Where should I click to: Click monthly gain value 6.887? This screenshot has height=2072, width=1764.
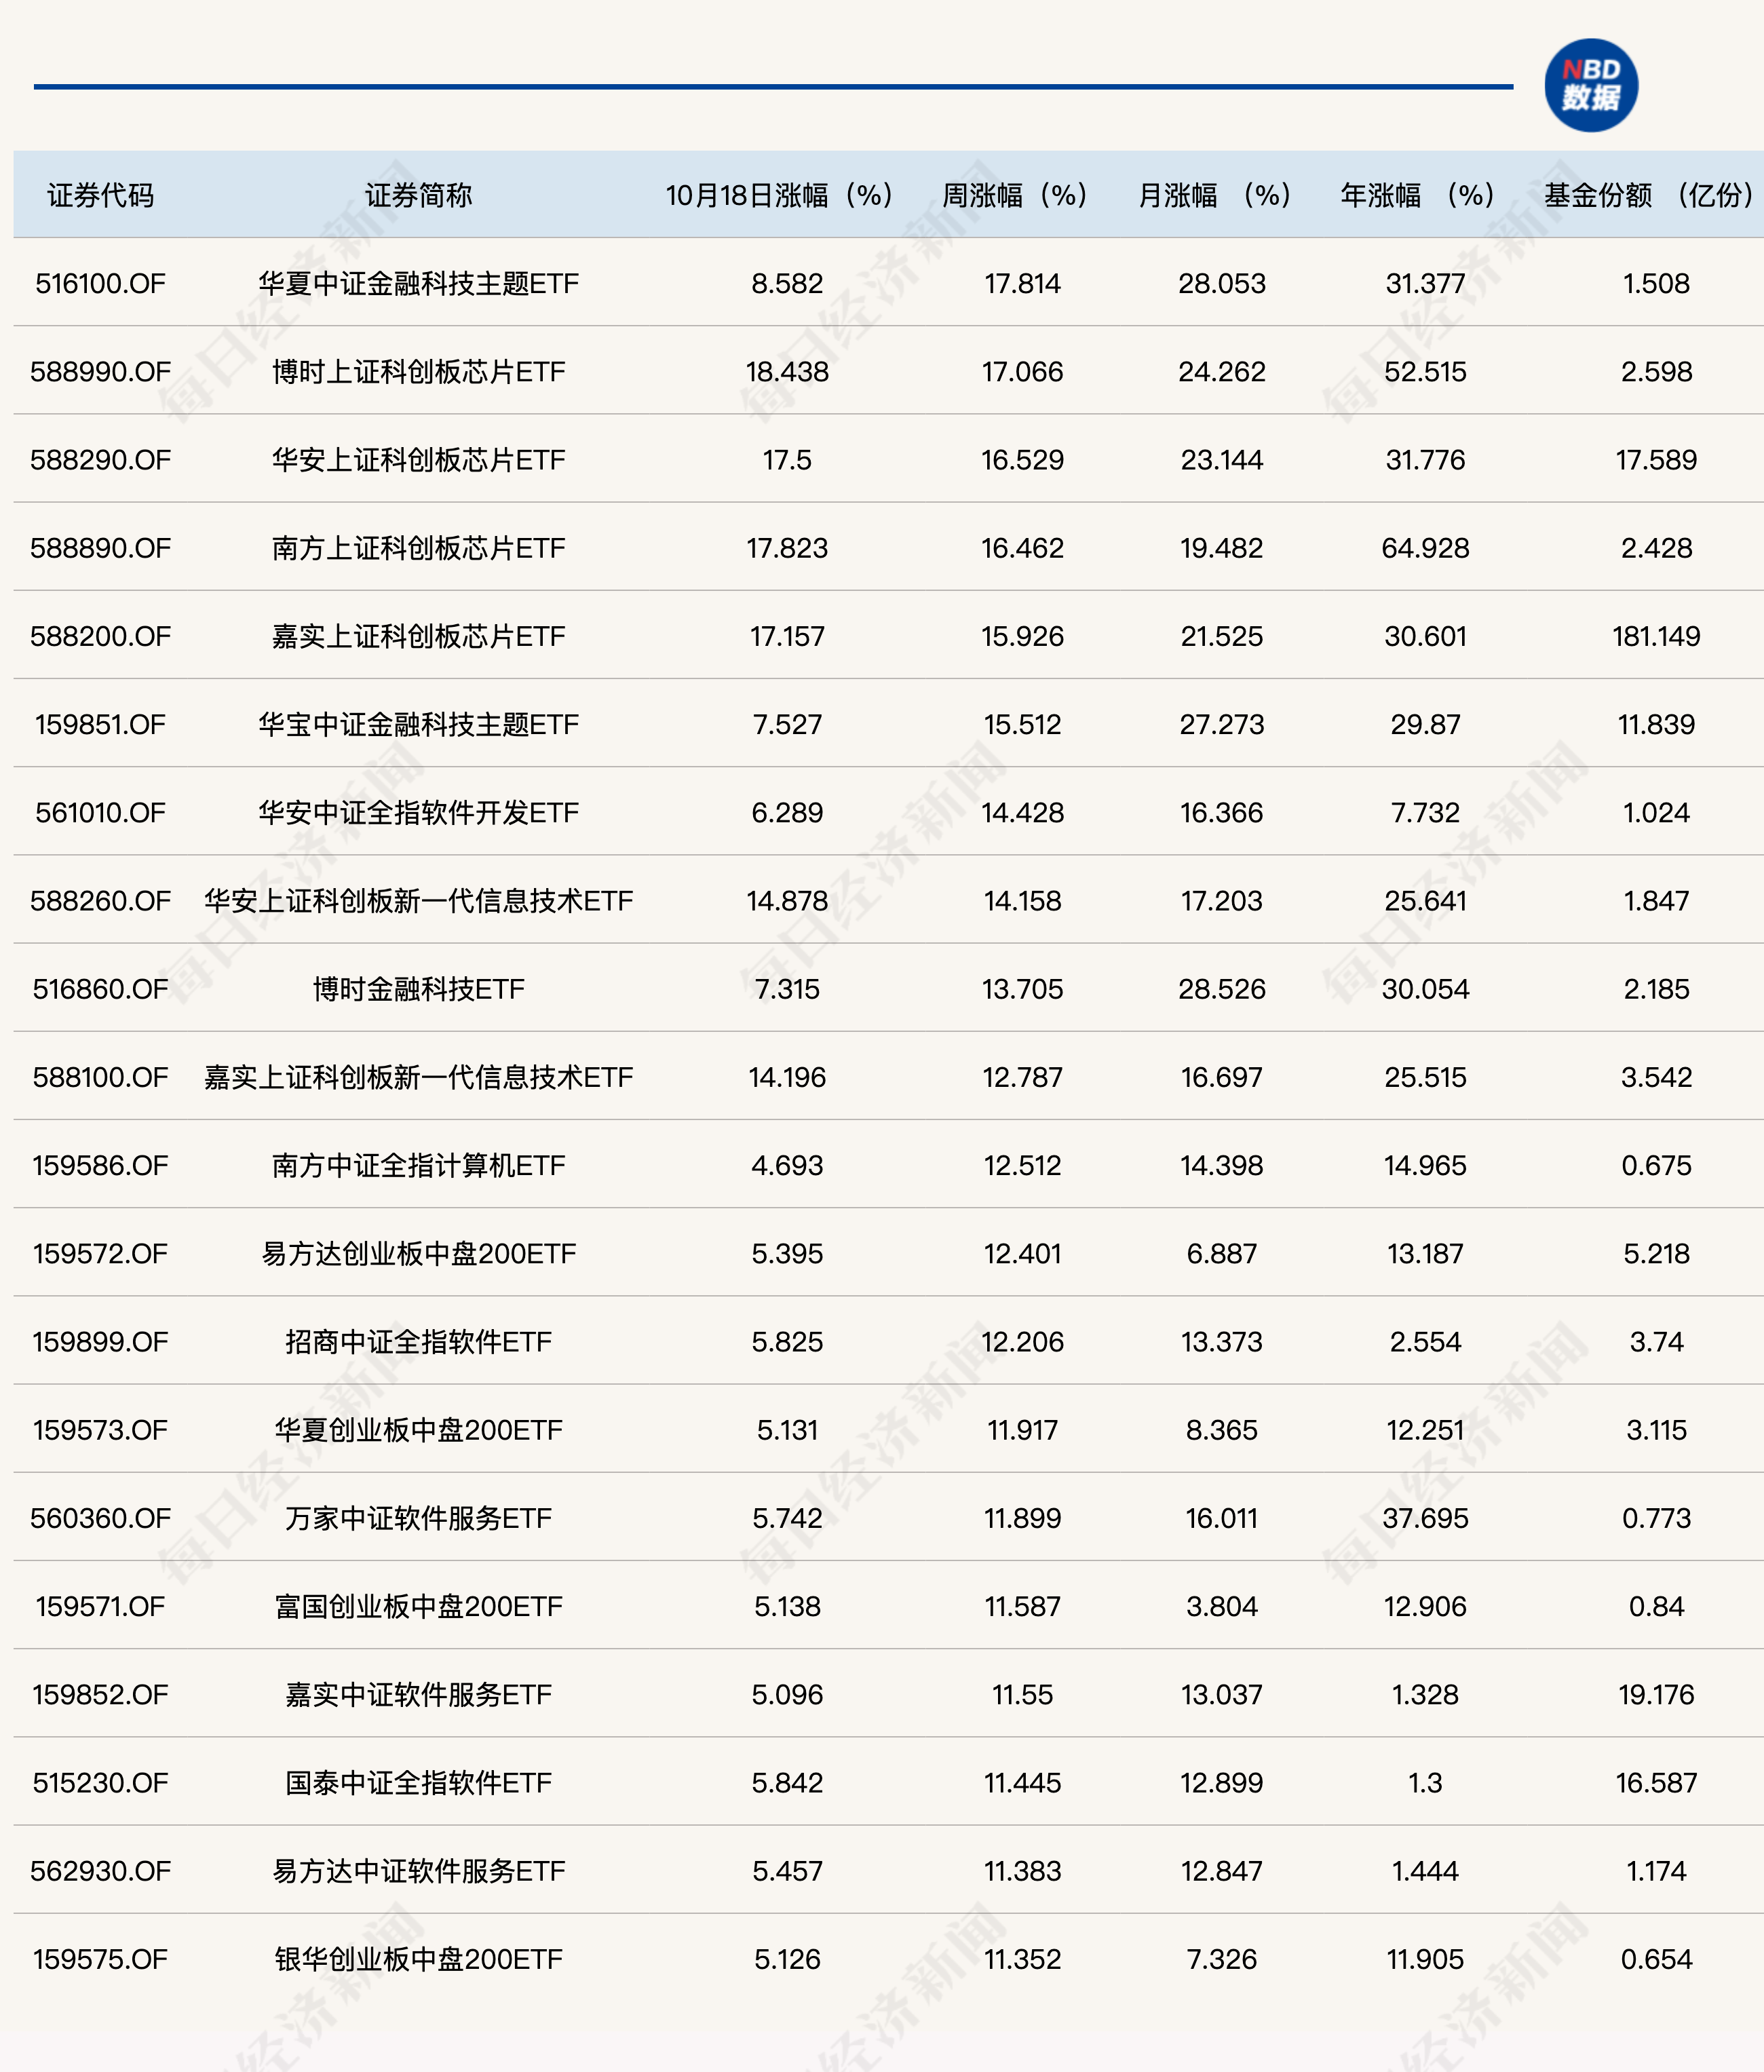point(1221,1253)
